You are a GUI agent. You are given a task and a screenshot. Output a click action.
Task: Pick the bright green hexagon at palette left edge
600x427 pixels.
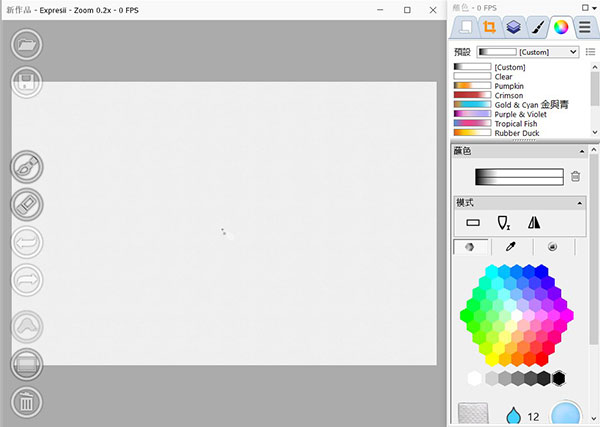tap(466, 316)
